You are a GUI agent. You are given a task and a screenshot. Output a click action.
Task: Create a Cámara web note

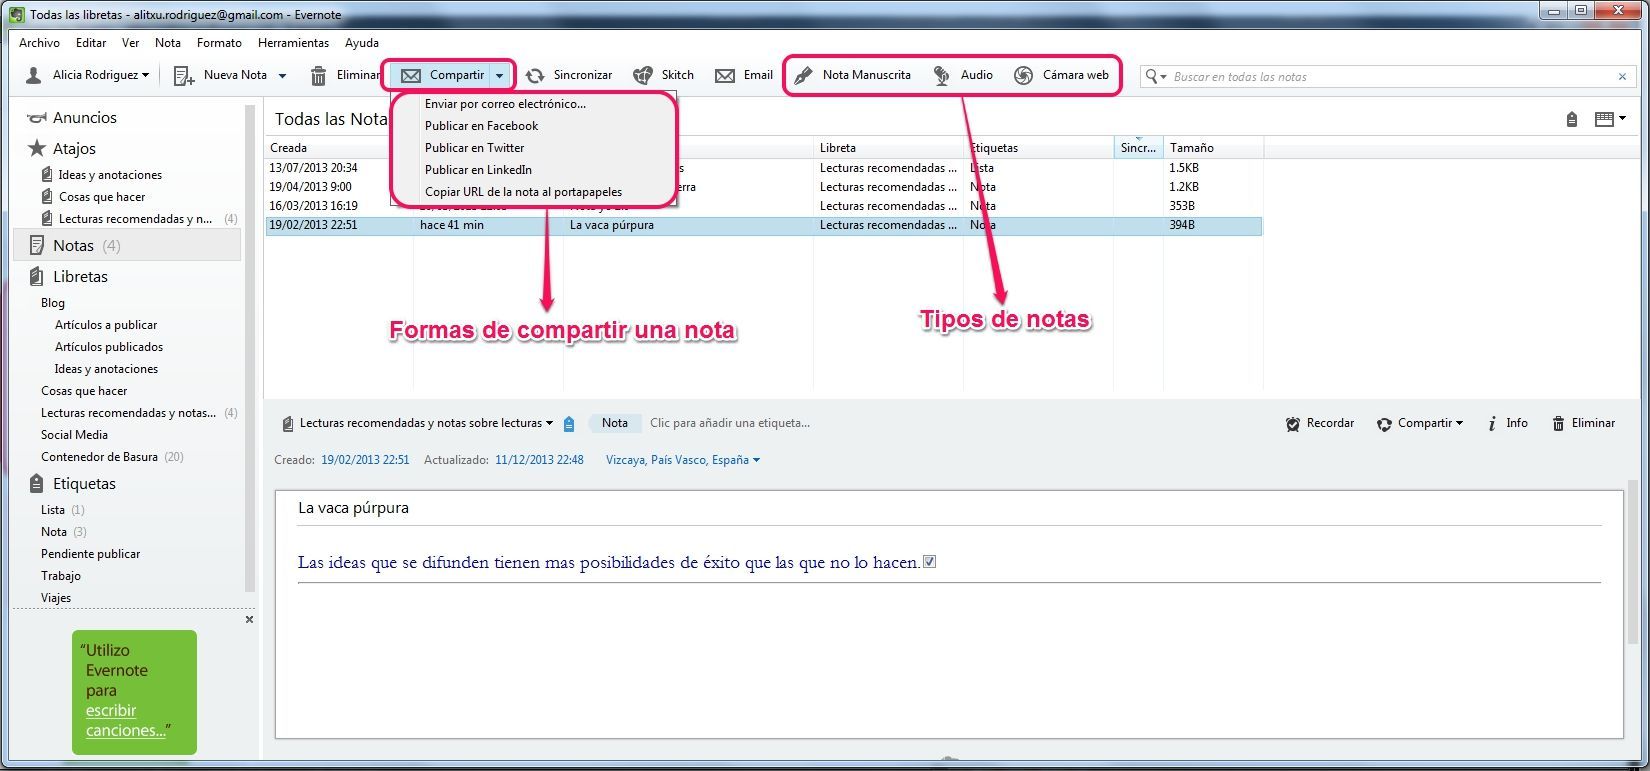1061,75
